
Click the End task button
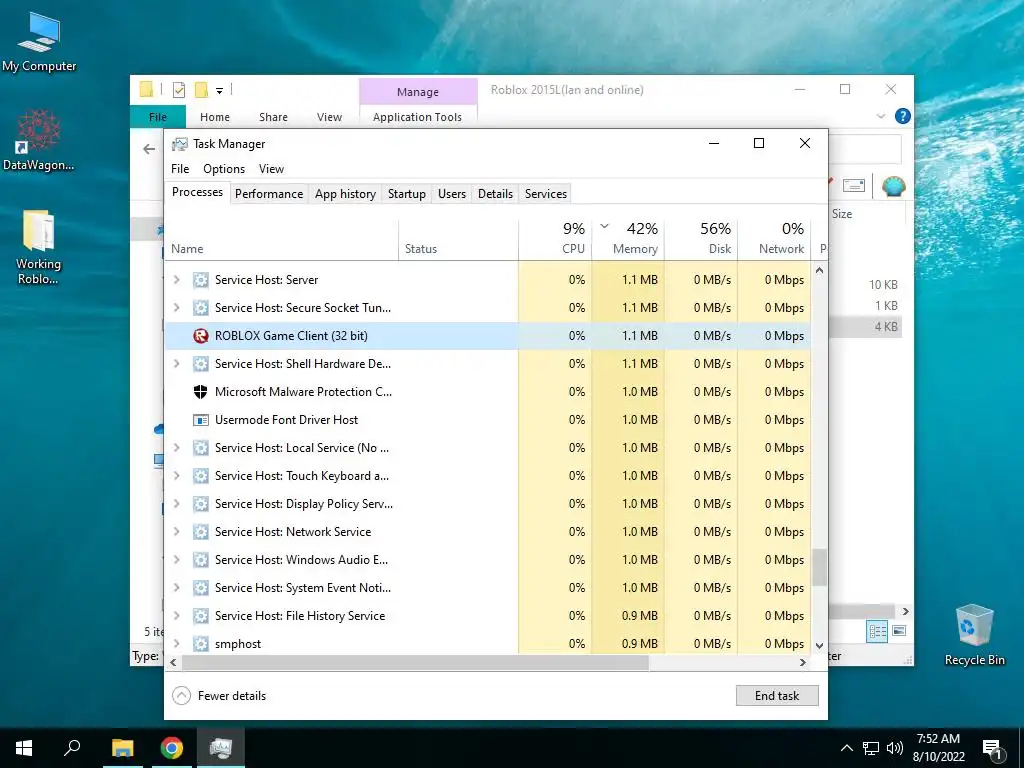777,696
